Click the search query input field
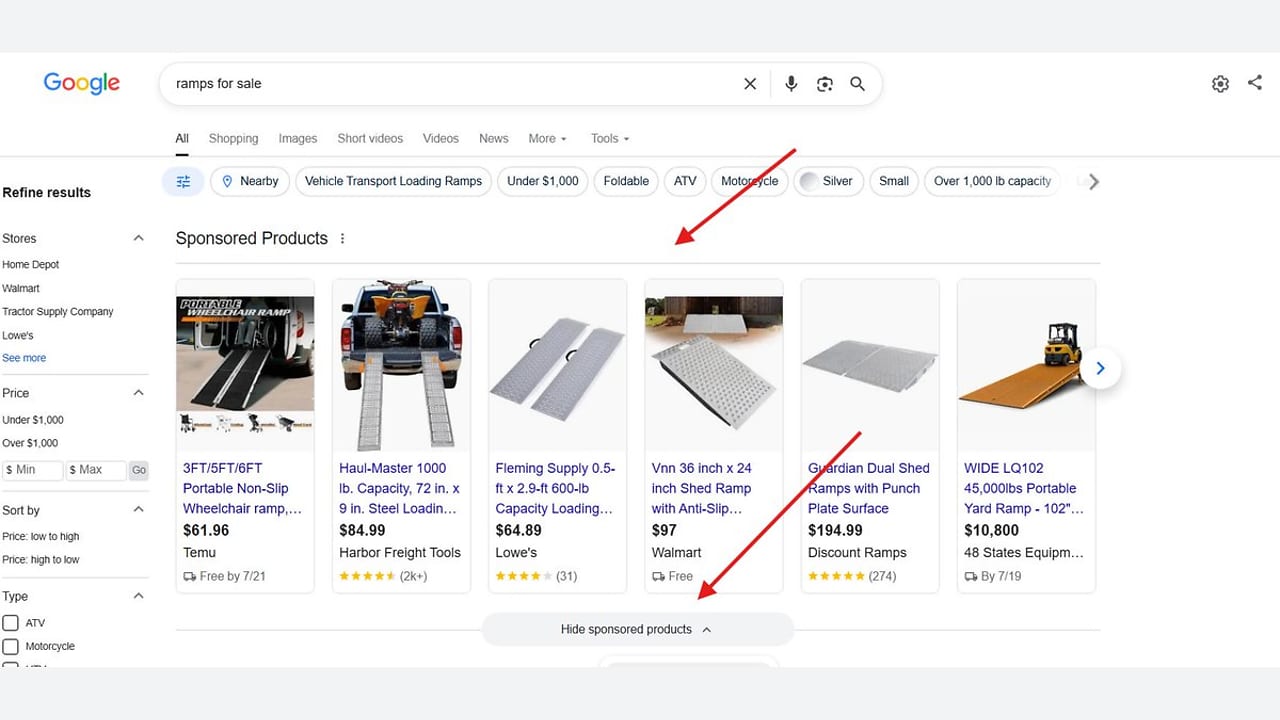1280x720 pixels. click(x=450, y=84)
